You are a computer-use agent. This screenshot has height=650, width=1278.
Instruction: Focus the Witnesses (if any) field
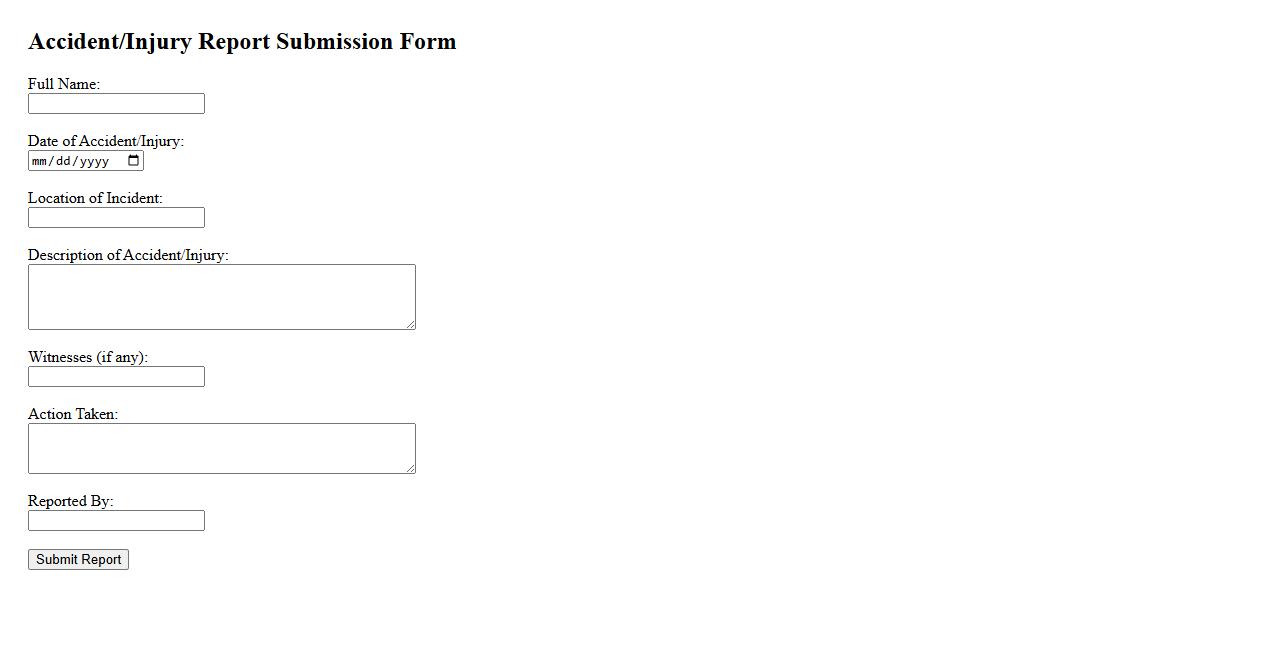116,377
